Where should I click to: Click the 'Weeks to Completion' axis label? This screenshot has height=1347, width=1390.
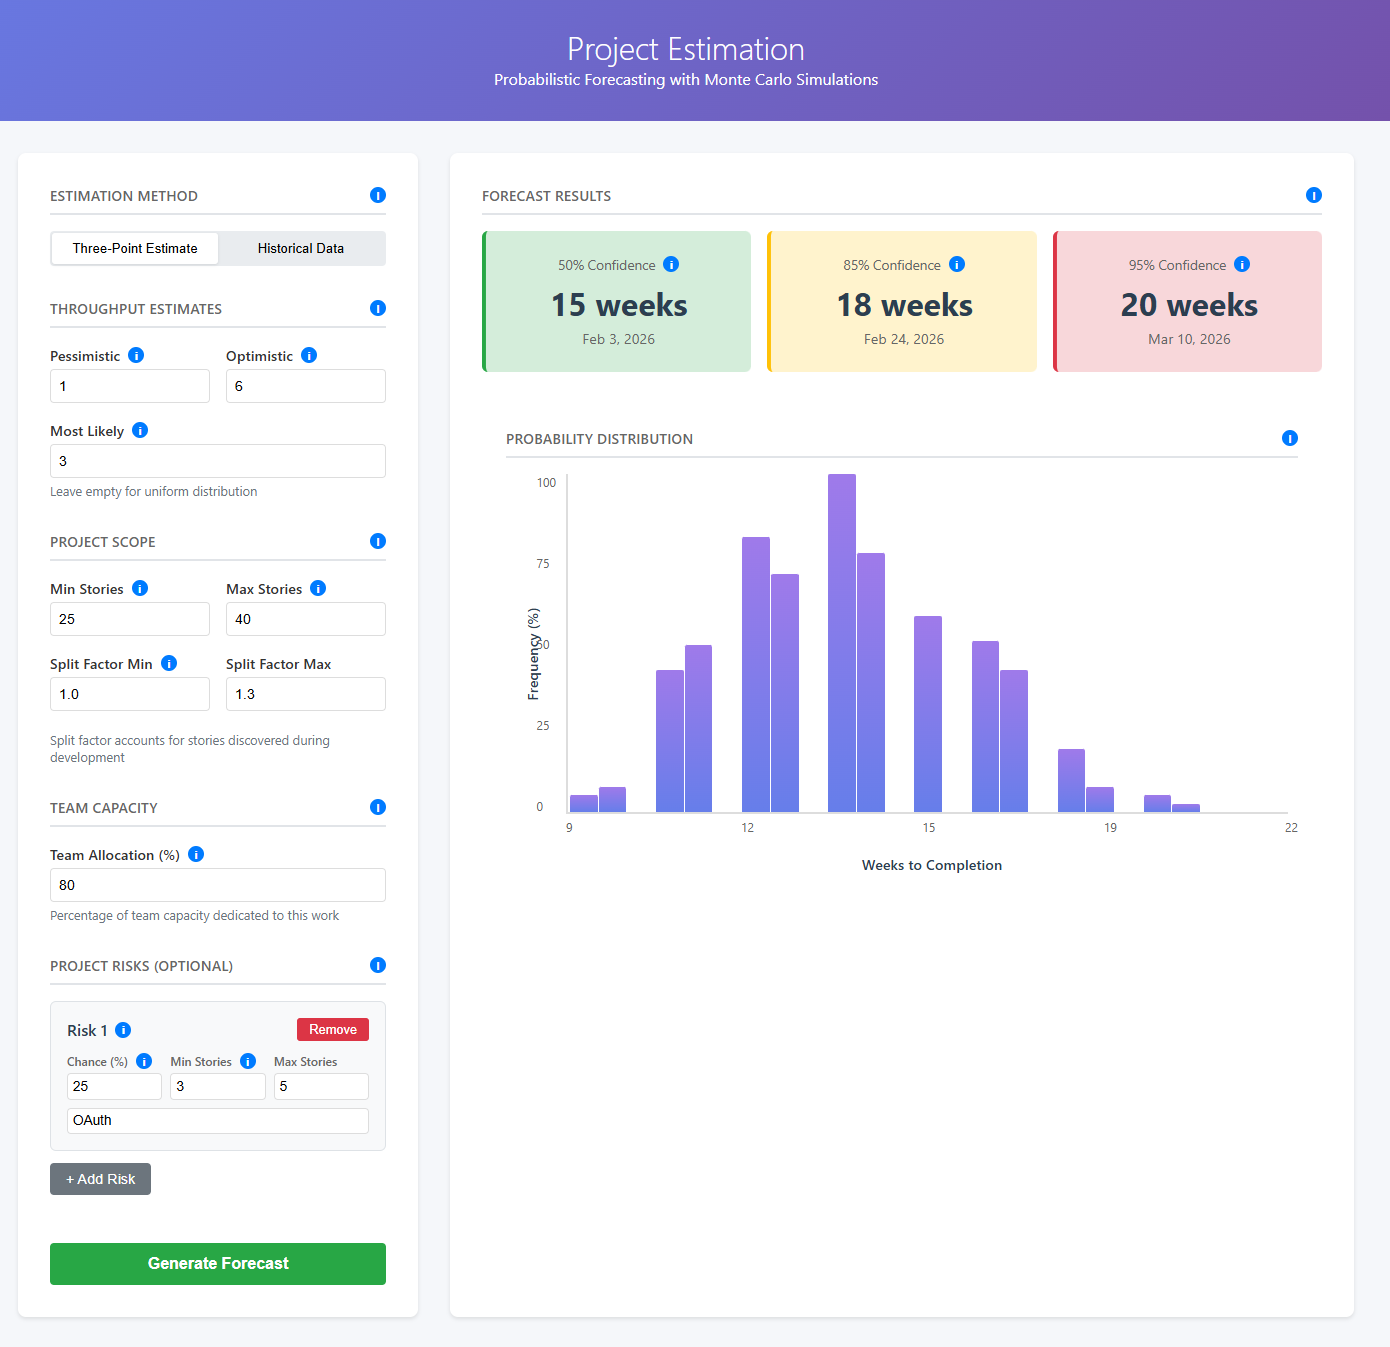click(x=932, y=865)
